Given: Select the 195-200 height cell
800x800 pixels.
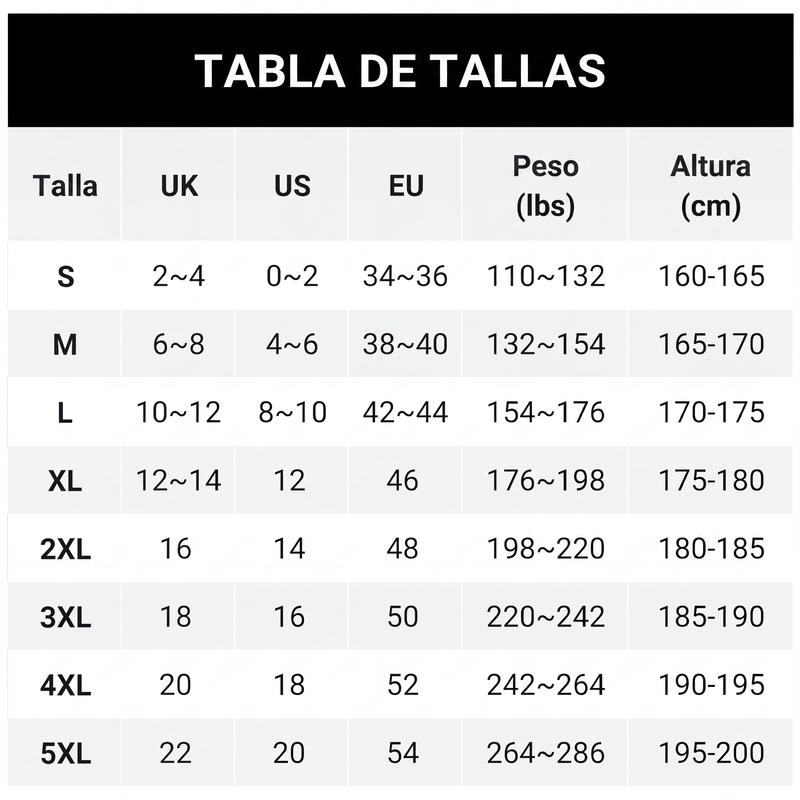Looking at the screenshot, I should click(x=711, y=753).
